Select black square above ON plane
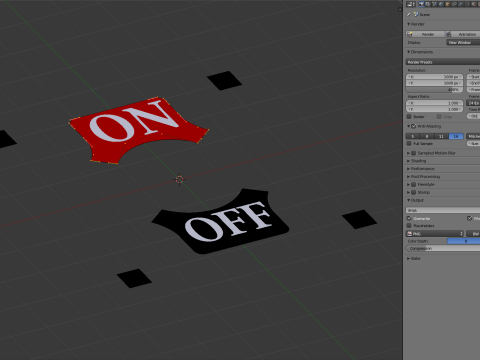480x360 pixels. tap(224, 80)
